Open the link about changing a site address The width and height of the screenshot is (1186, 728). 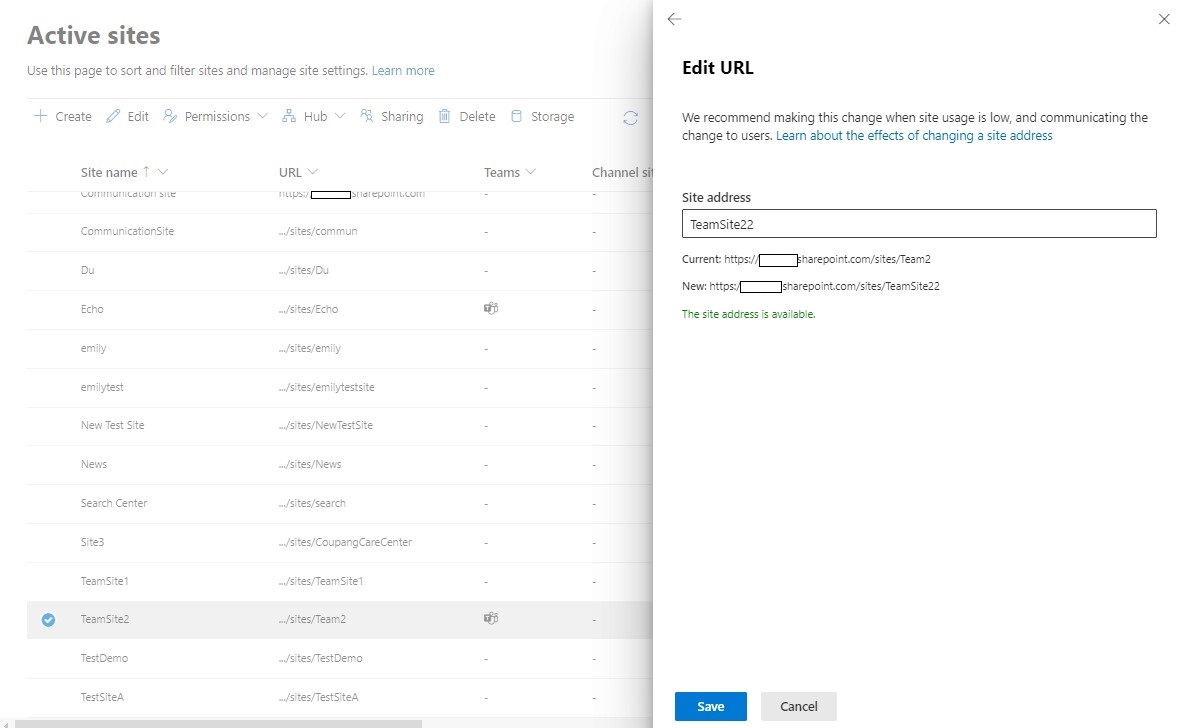pos(914,135)
